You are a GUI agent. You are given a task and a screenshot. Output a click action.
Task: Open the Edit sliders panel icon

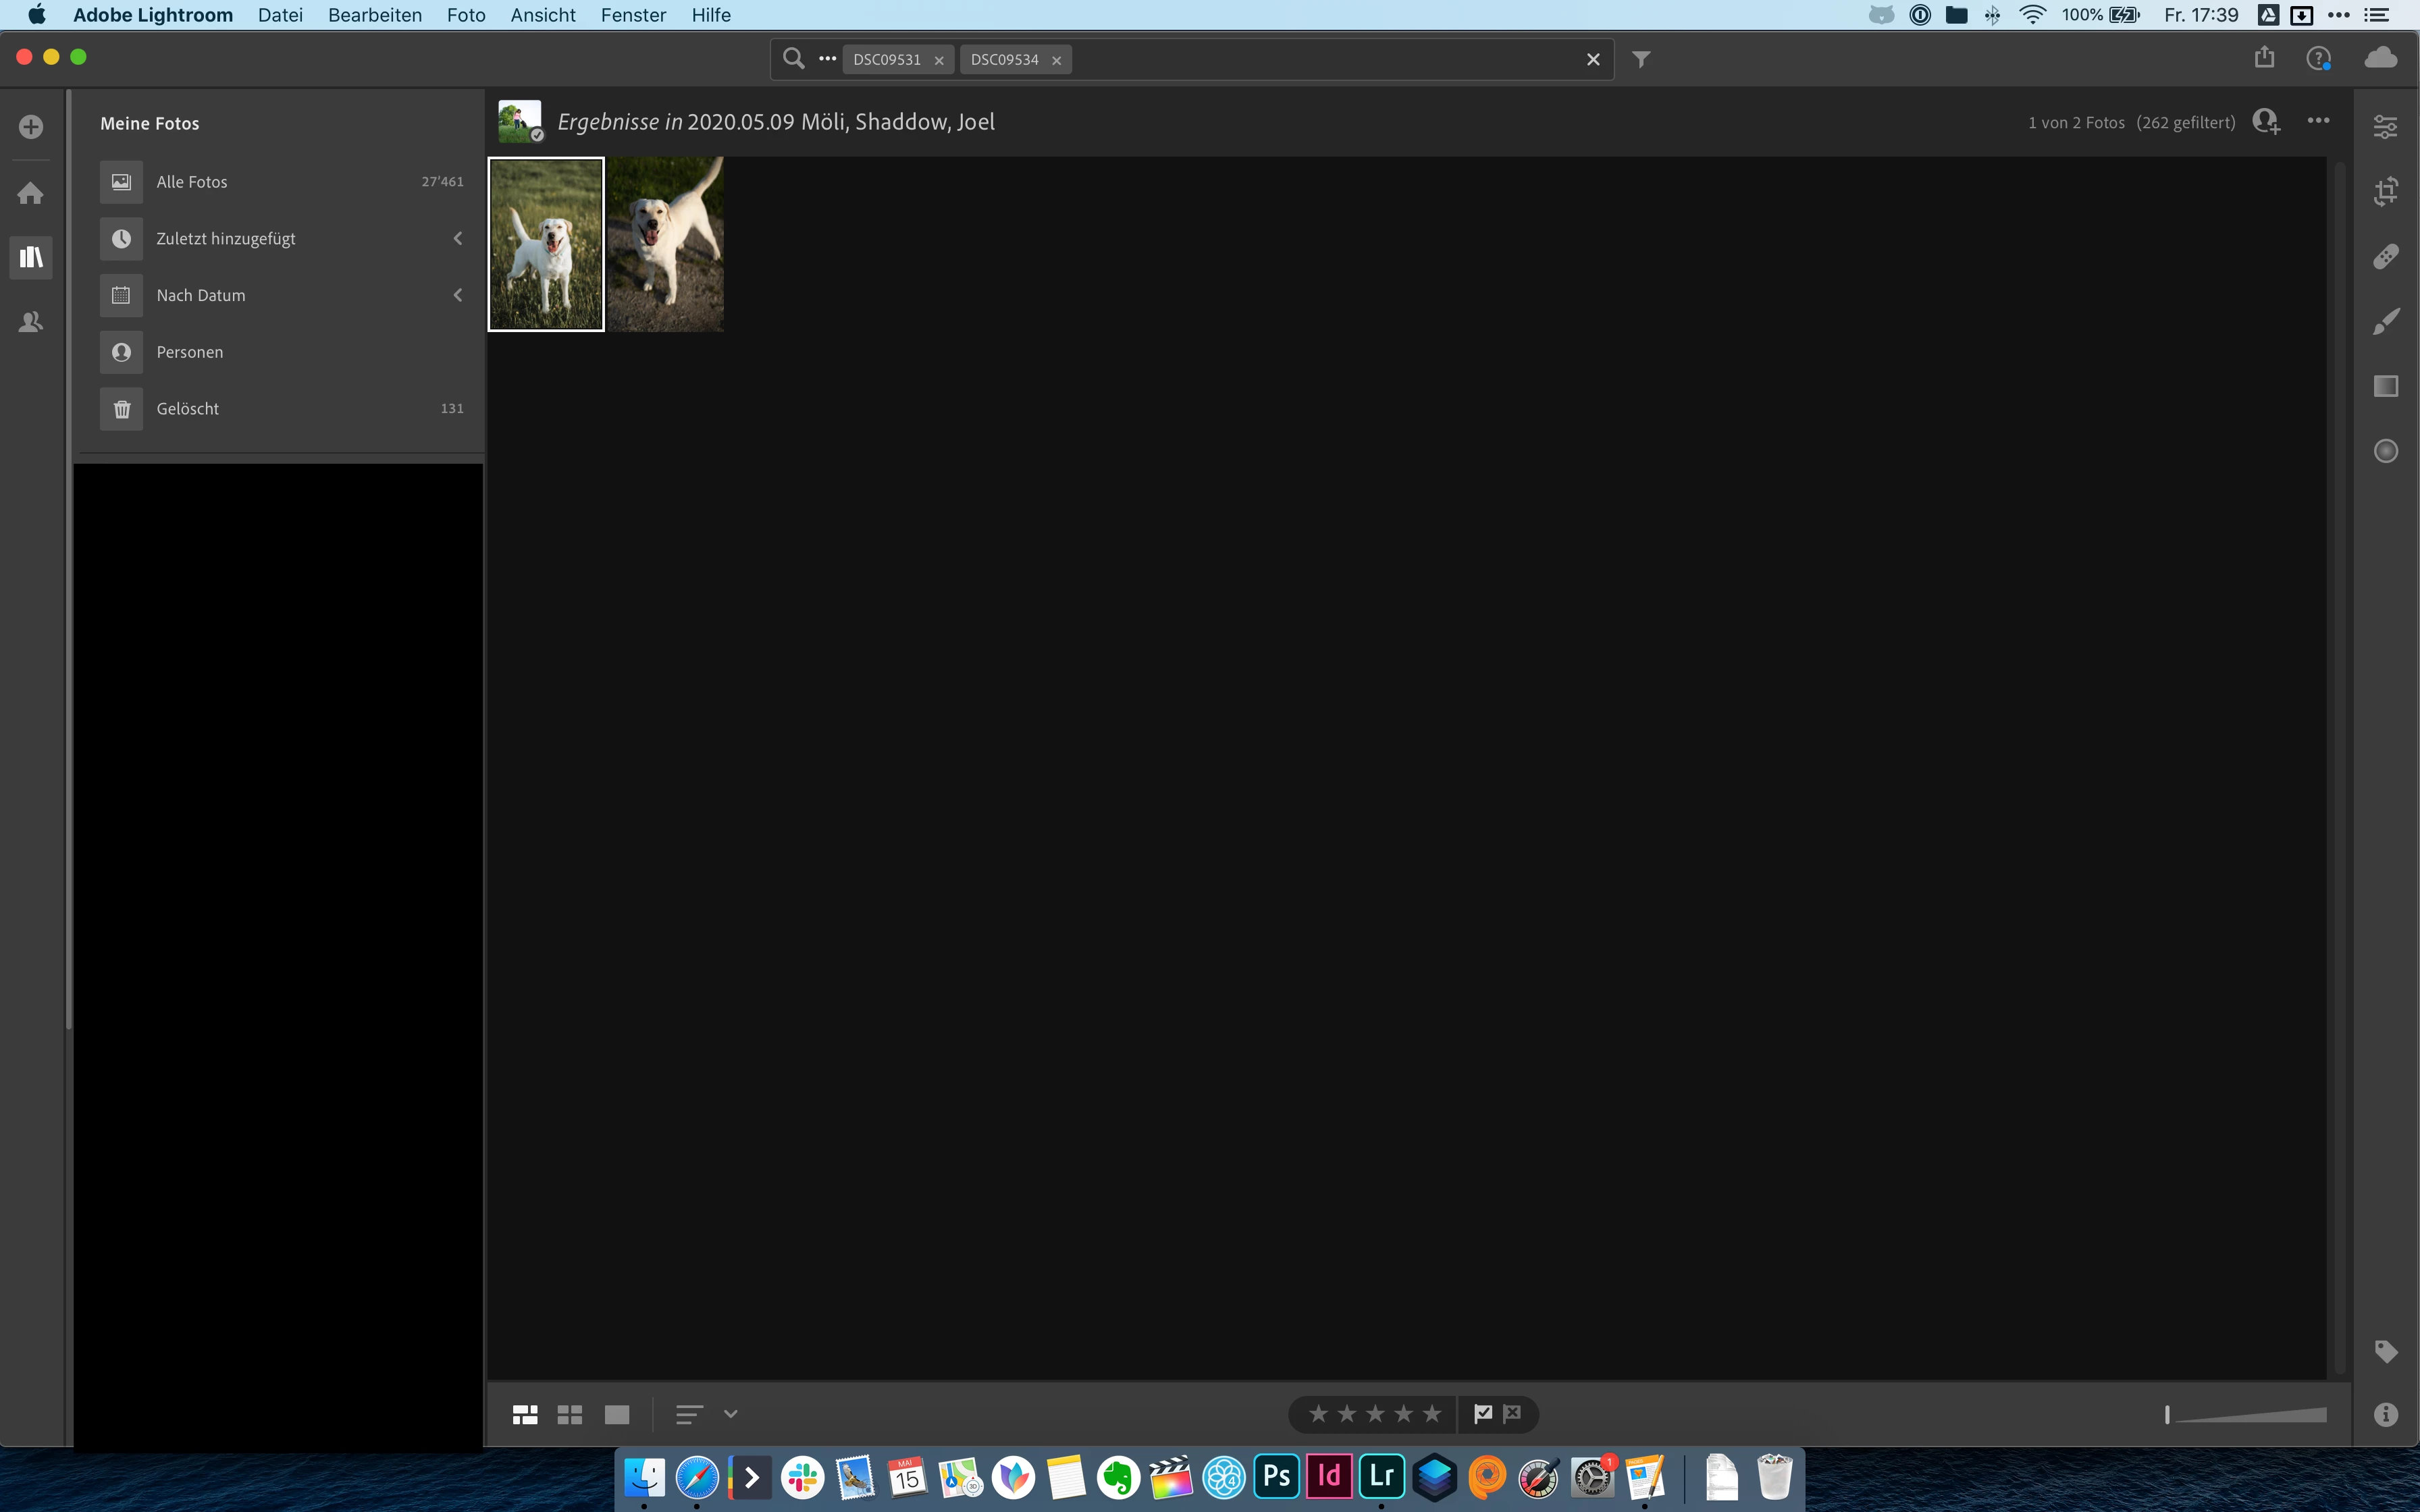(x=2385, y=126)
